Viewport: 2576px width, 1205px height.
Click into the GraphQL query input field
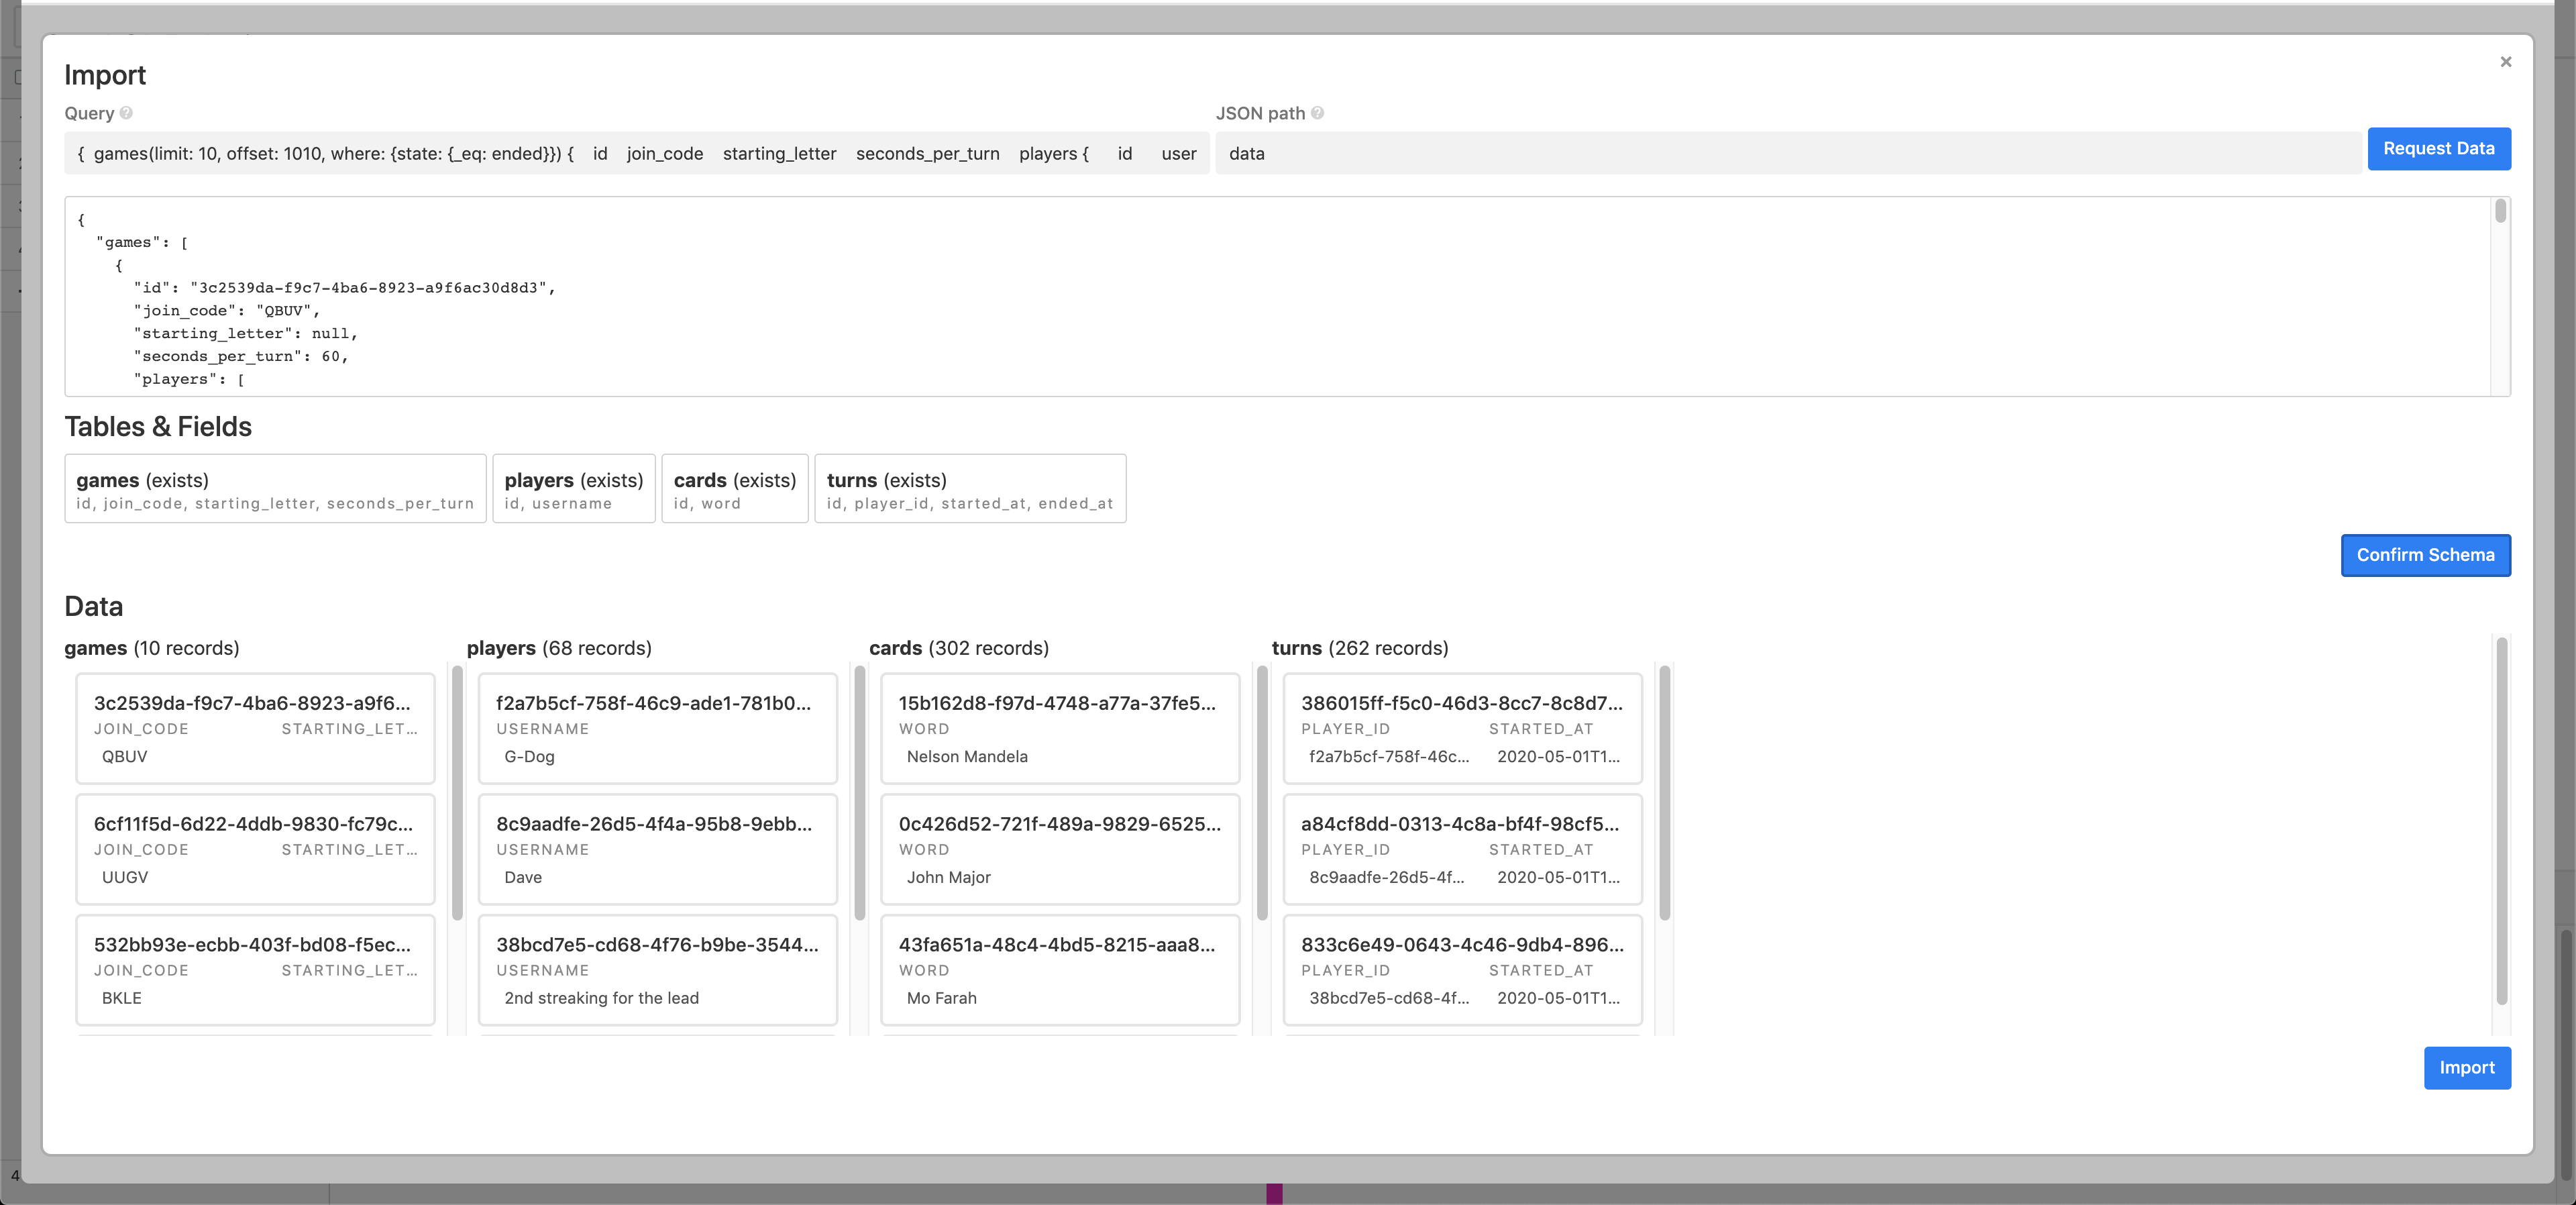636,153
